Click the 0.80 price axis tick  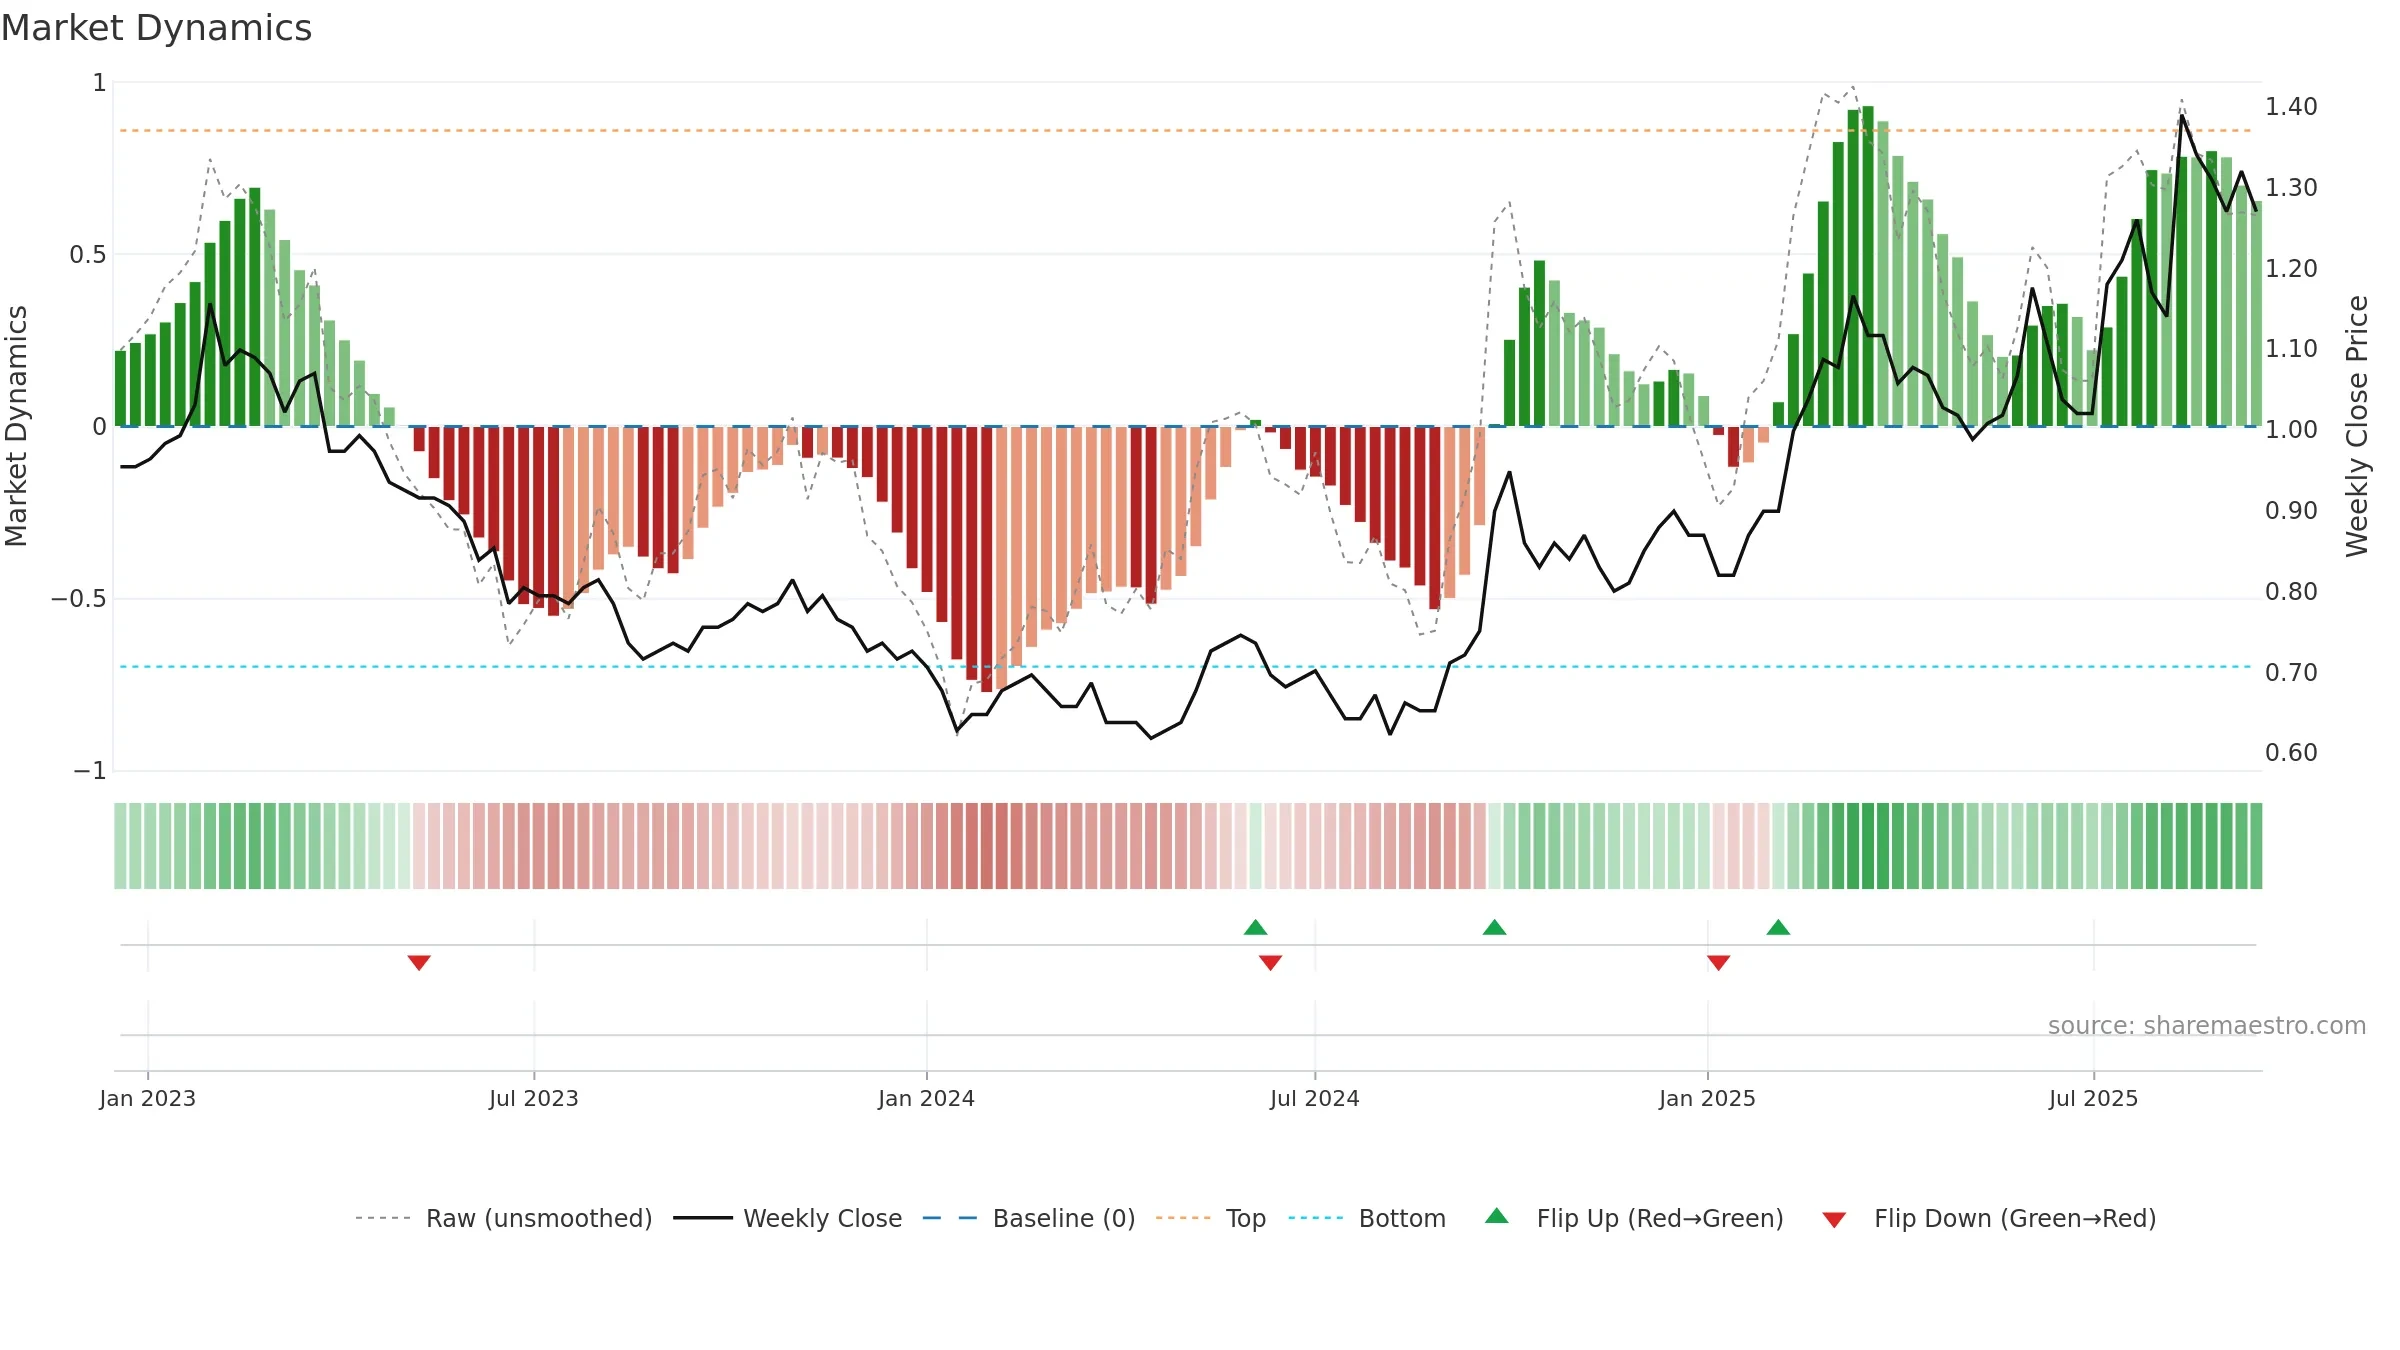coord(2291,591)
